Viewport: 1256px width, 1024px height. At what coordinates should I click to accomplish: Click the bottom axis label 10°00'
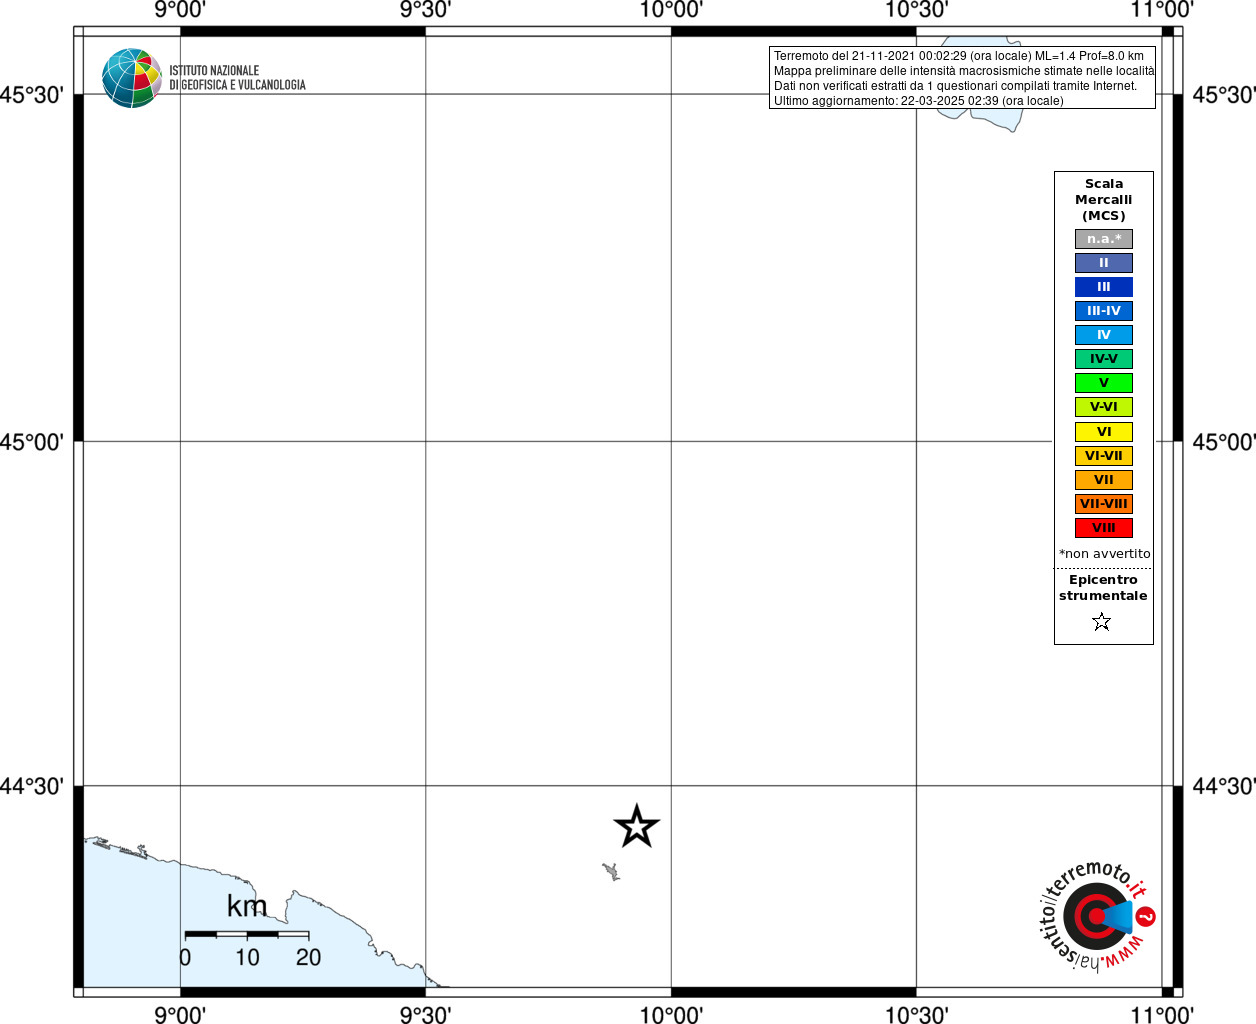671,1015
